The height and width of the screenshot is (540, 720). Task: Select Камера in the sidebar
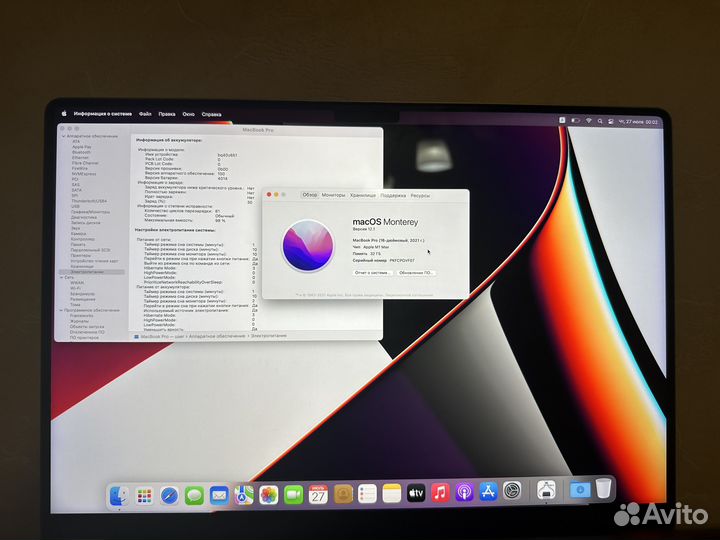pos(78,234)
